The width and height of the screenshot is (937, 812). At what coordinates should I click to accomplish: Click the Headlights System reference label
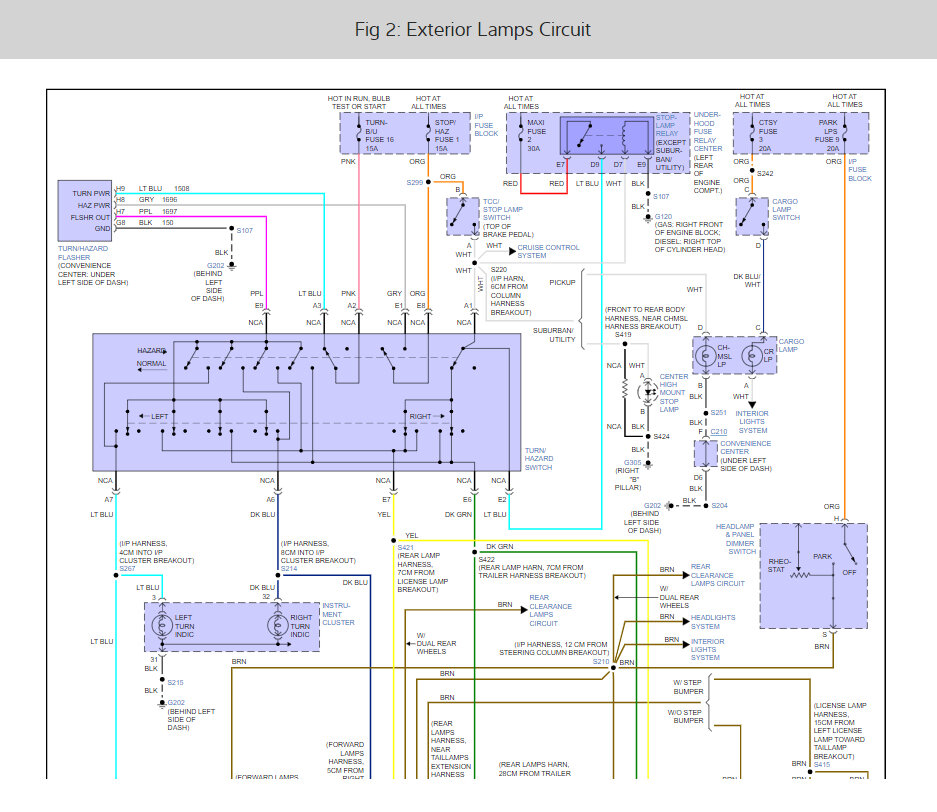coord(713,622)
